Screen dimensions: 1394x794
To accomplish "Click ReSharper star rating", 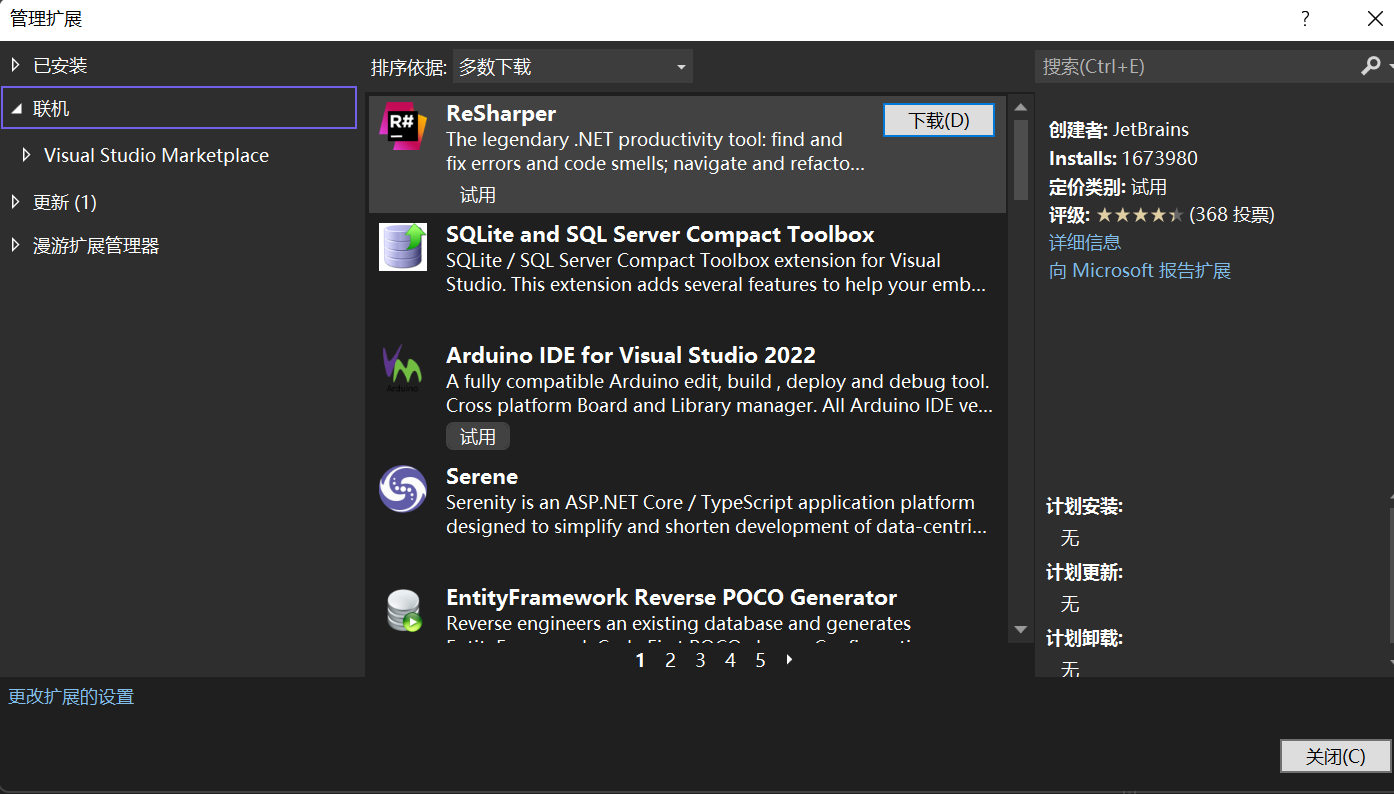I will tap(1140, 215).
